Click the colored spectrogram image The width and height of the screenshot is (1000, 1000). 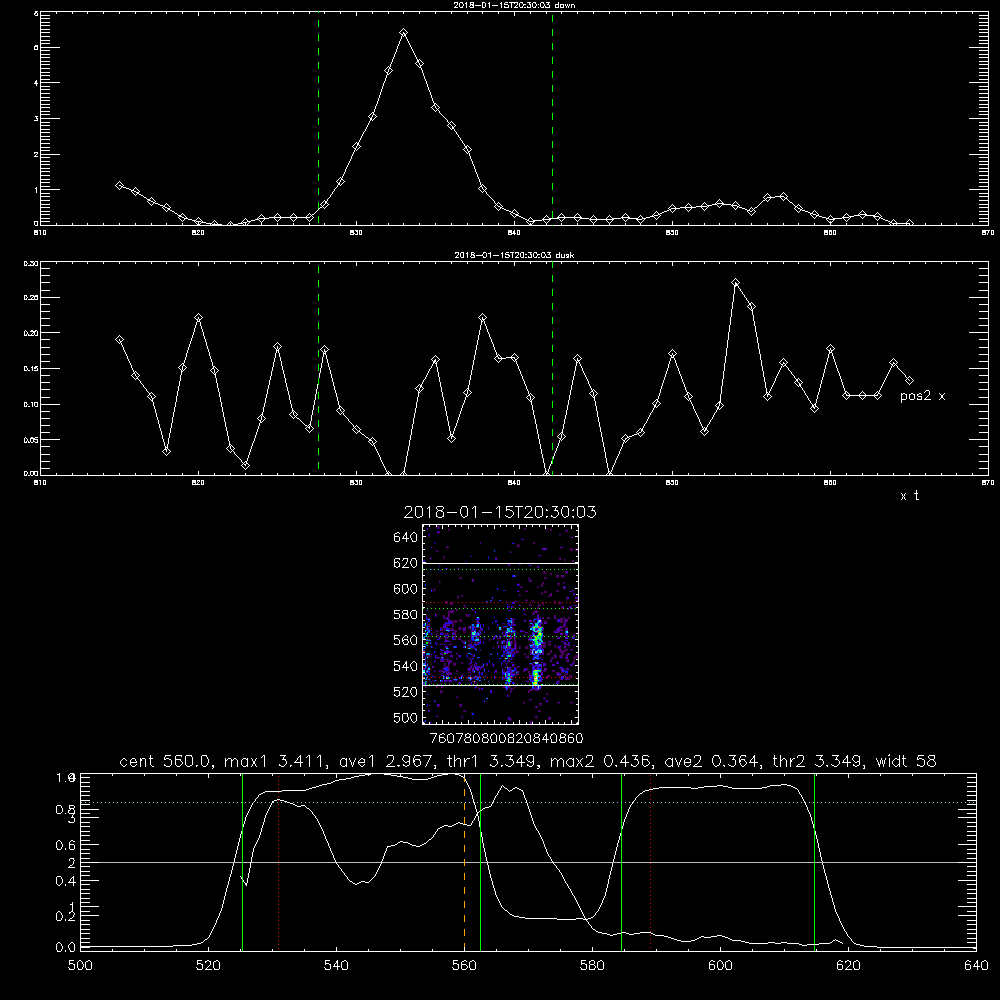coord(501,624)
